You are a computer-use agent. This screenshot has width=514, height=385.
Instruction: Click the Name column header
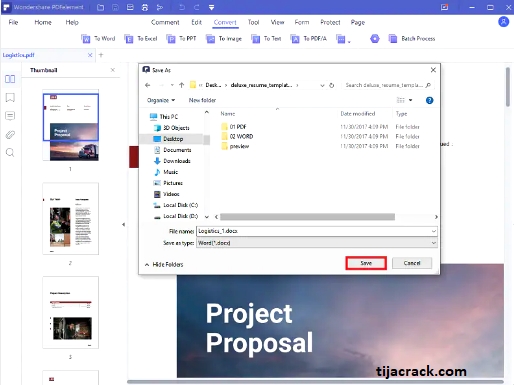(228, 114)
